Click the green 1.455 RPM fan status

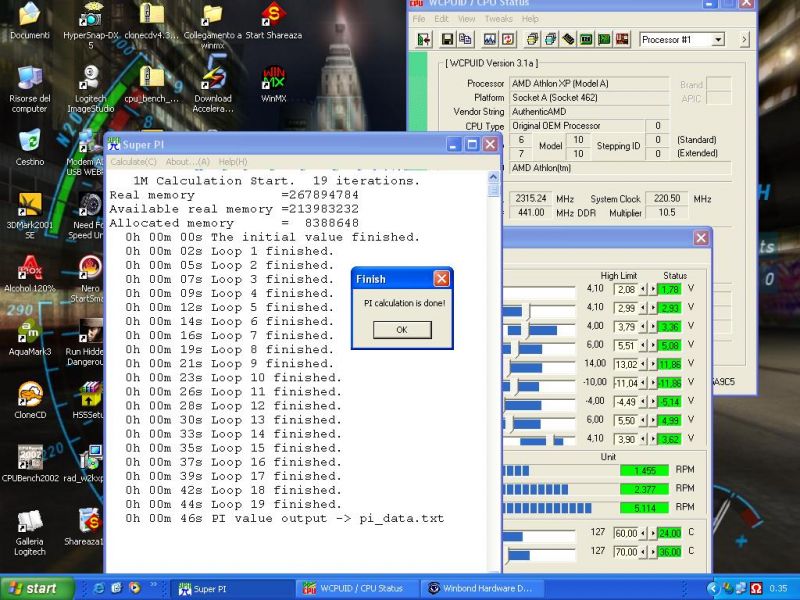coord(644,470)
